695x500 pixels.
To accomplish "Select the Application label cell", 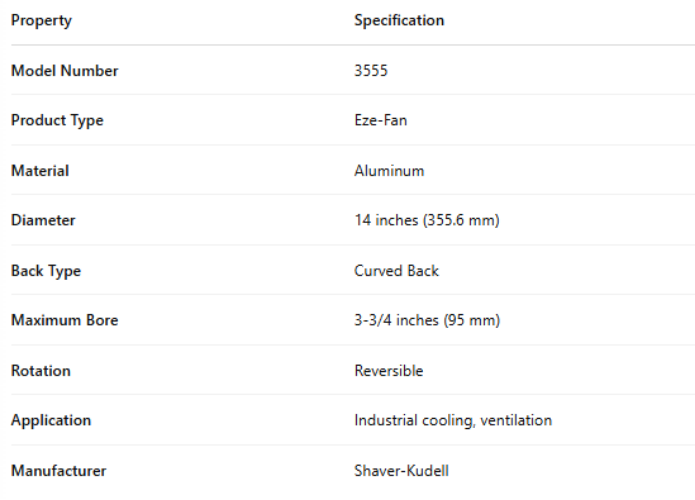I will (51, 421).
